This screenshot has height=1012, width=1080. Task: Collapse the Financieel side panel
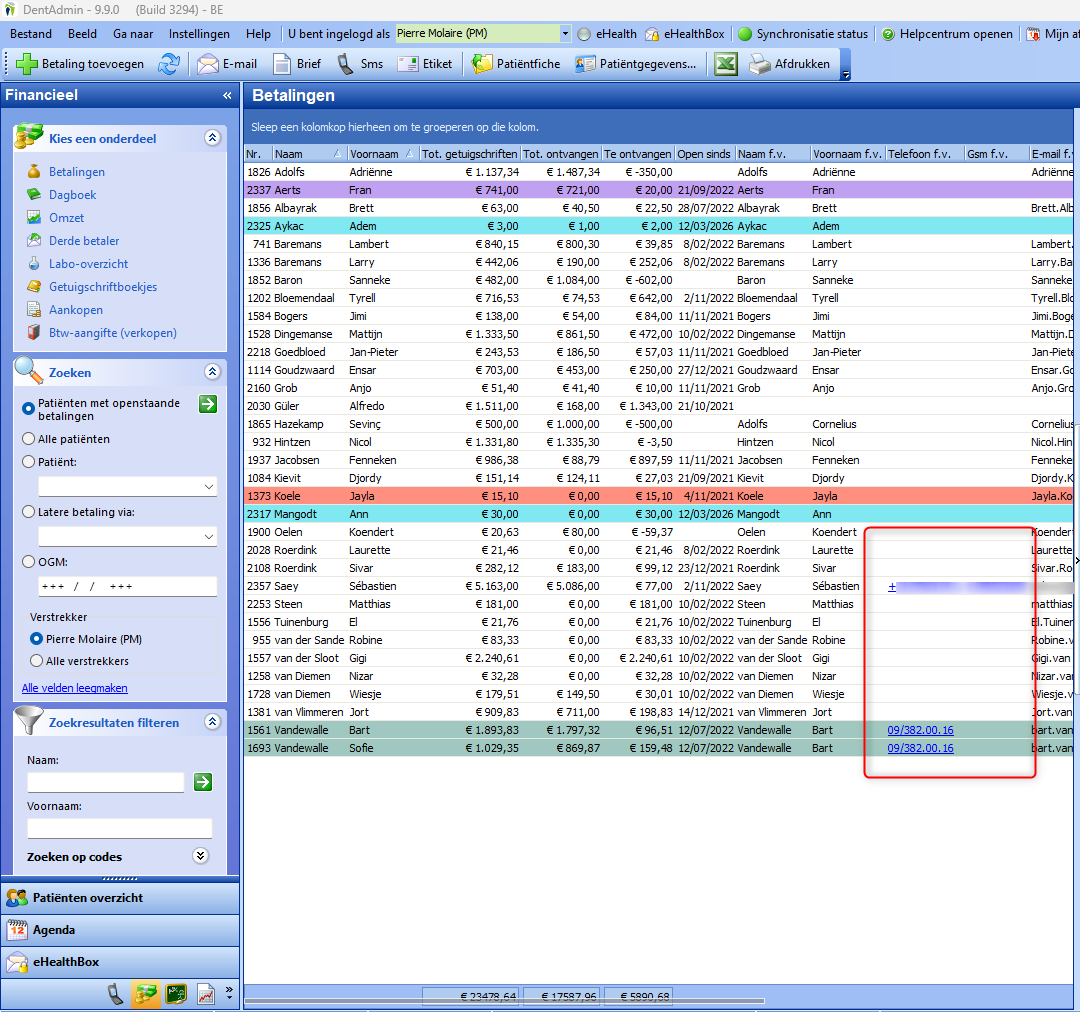pos(227,96)
